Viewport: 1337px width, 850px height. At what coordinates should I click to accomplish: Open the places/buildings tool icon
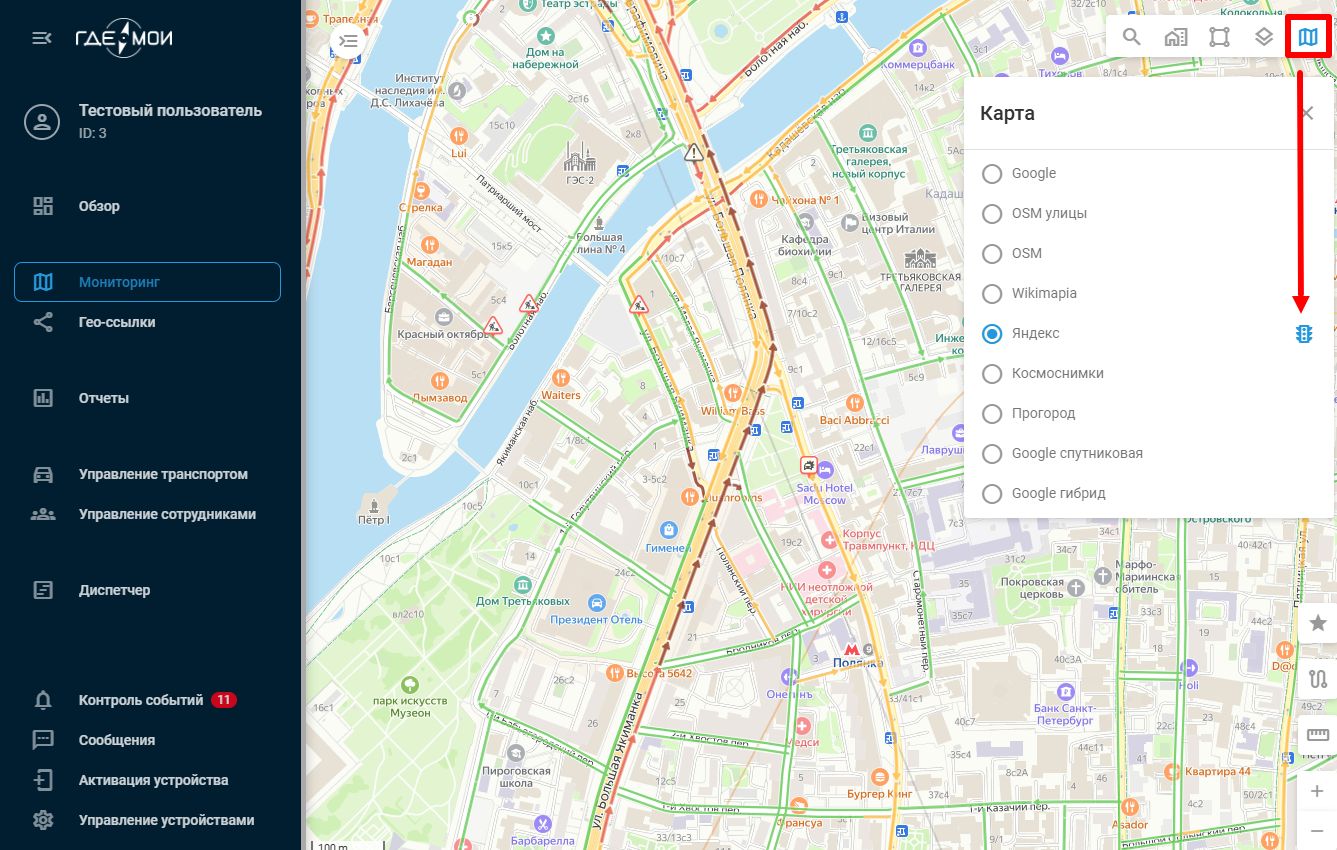[1175, 38]
